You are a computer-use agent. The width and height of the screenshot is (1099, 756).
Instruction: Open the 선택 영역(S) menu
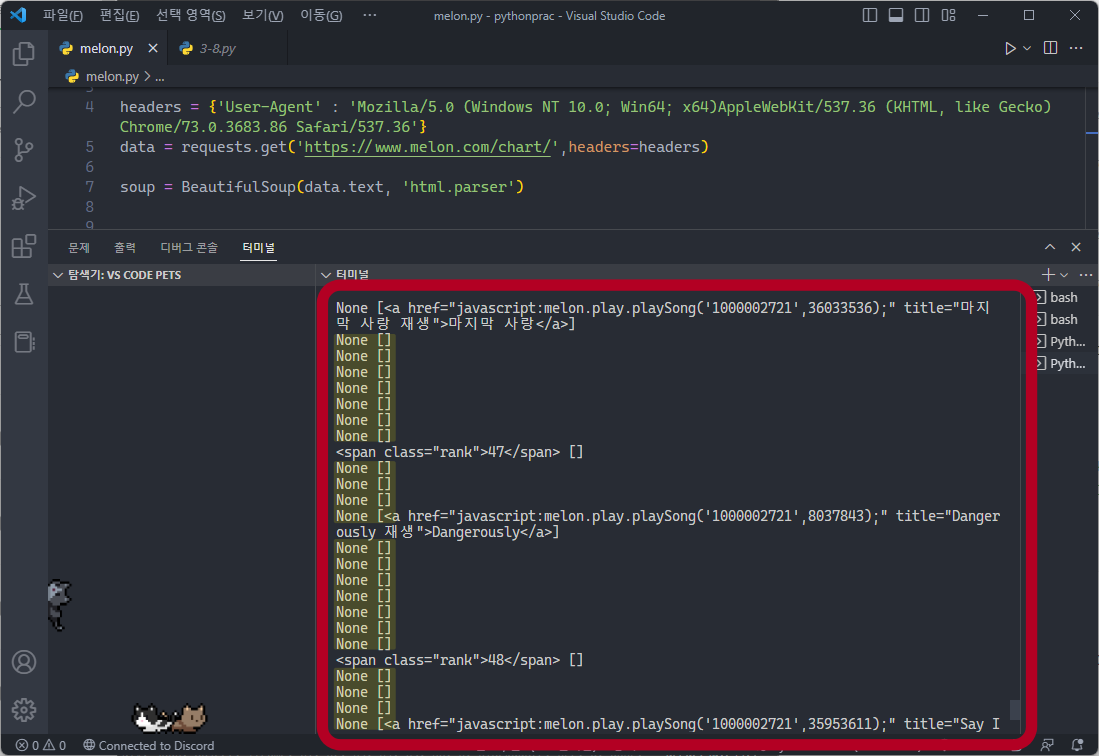coord(191,15)
